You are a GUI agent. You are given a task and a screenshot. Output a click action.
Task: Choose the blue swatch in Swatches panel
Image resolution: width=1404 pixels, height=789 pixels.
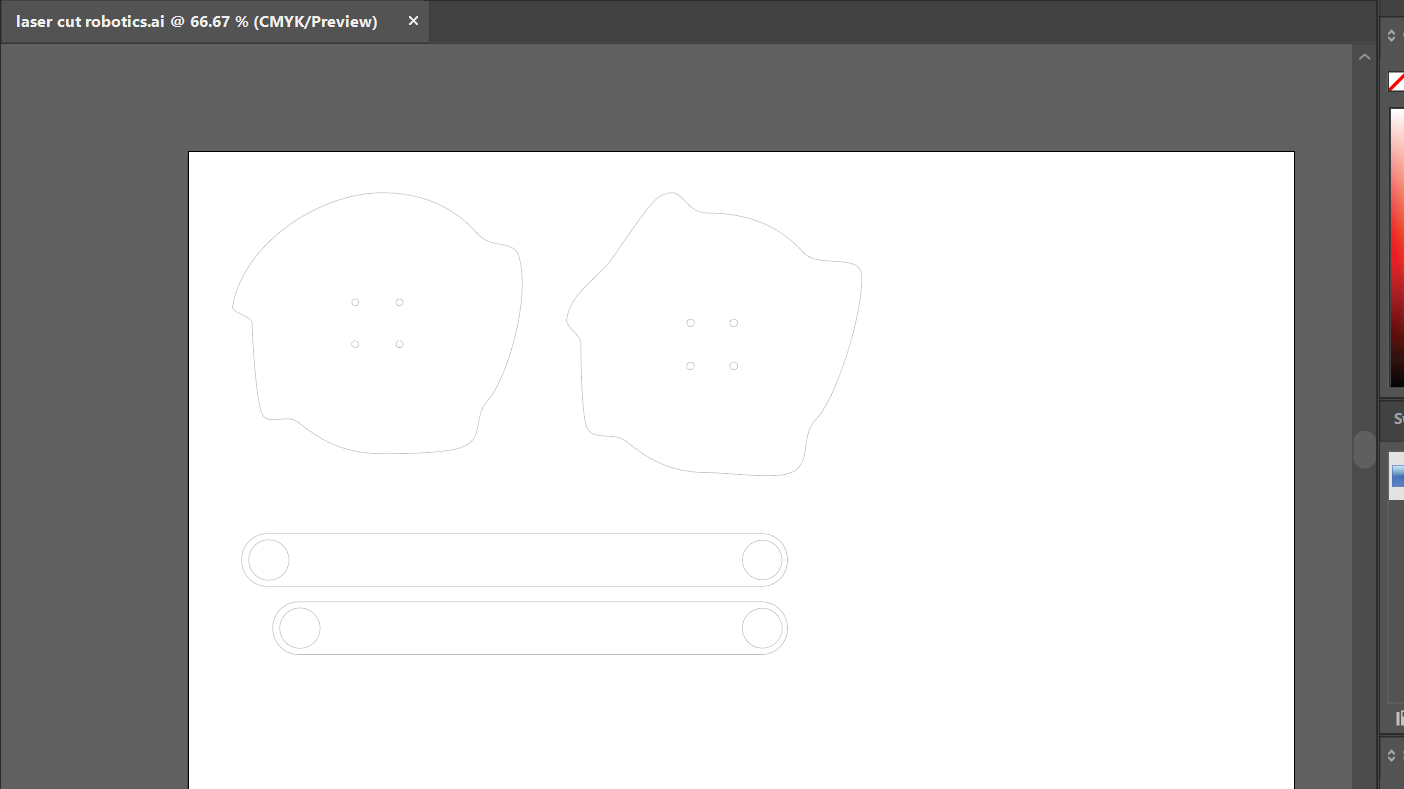(1397, 476)
